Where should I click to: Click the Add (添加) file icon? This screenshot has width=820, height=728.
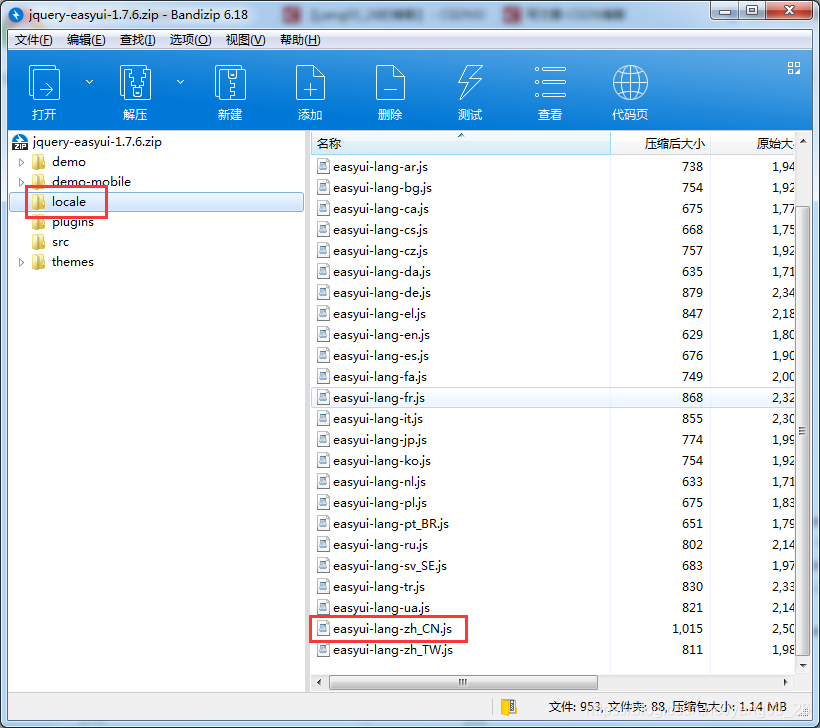click(x=310, y=83)
